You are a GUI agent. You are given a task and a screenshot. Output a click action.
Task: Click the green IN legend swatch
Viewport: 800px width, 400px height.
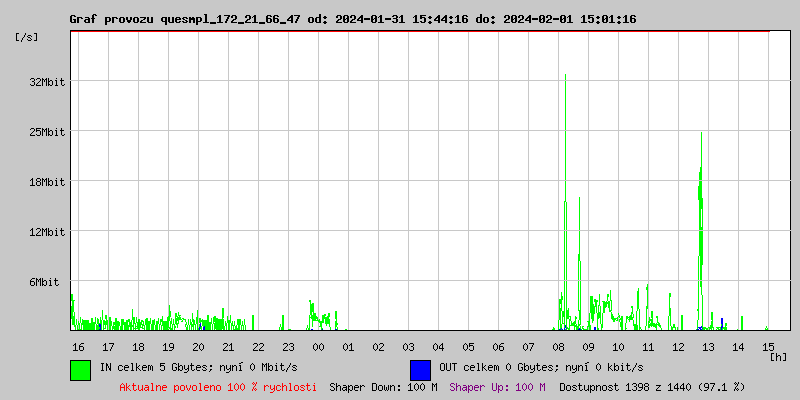click(80, 369)
